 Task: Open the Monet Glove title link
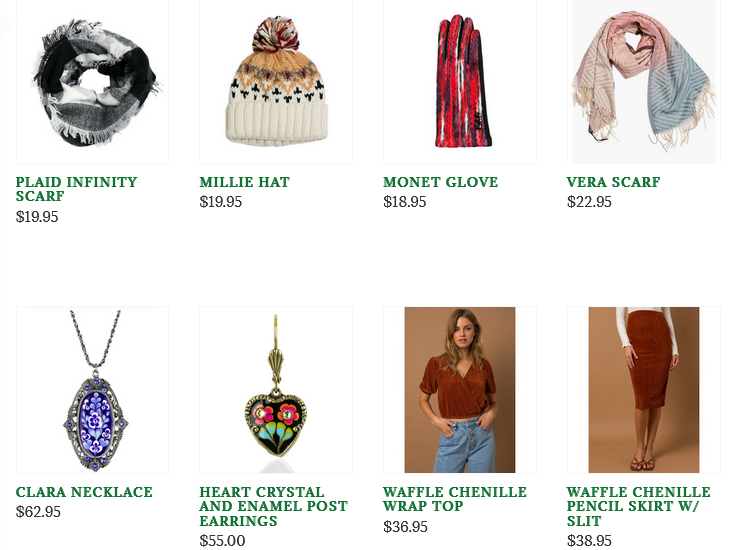(441, 182)
